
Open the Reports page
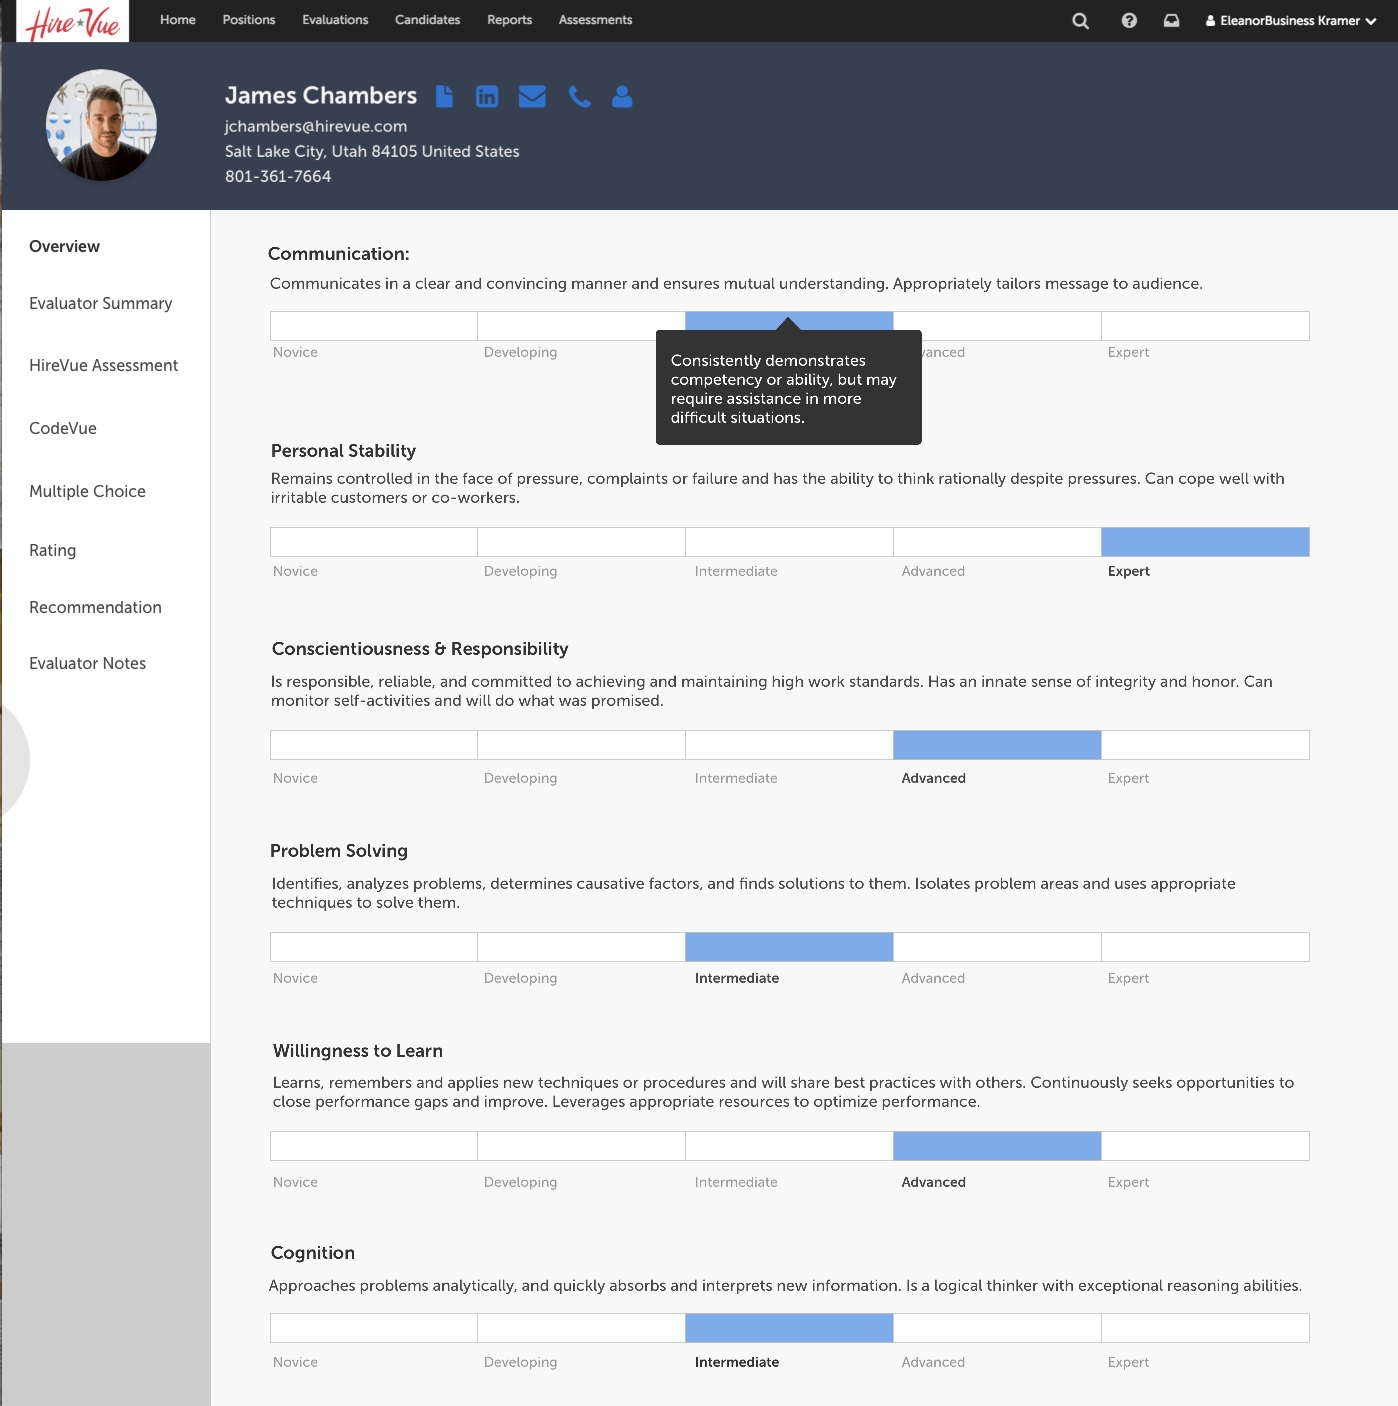pyautogui.click(x=509, y=20)
